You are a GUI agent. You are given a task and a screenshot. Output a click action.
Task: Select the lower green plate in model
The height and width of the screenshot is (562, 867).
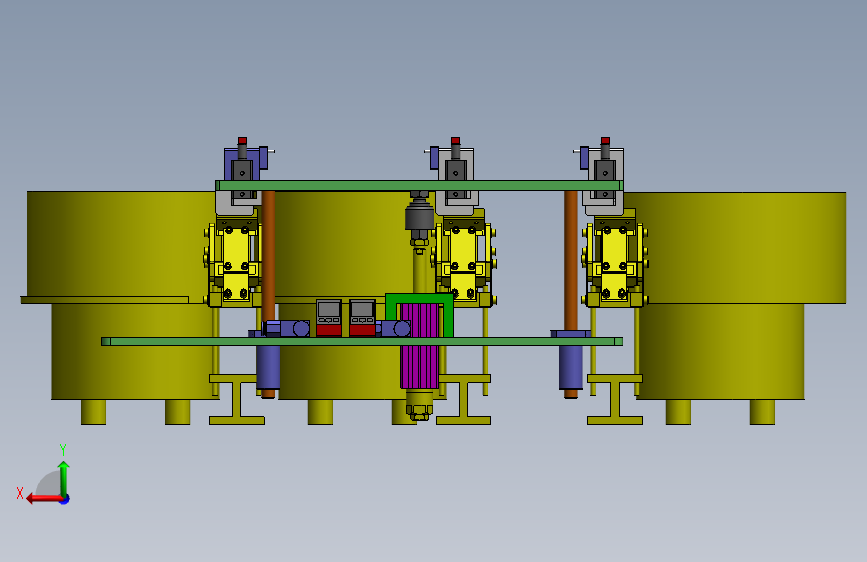coord(362,341)
